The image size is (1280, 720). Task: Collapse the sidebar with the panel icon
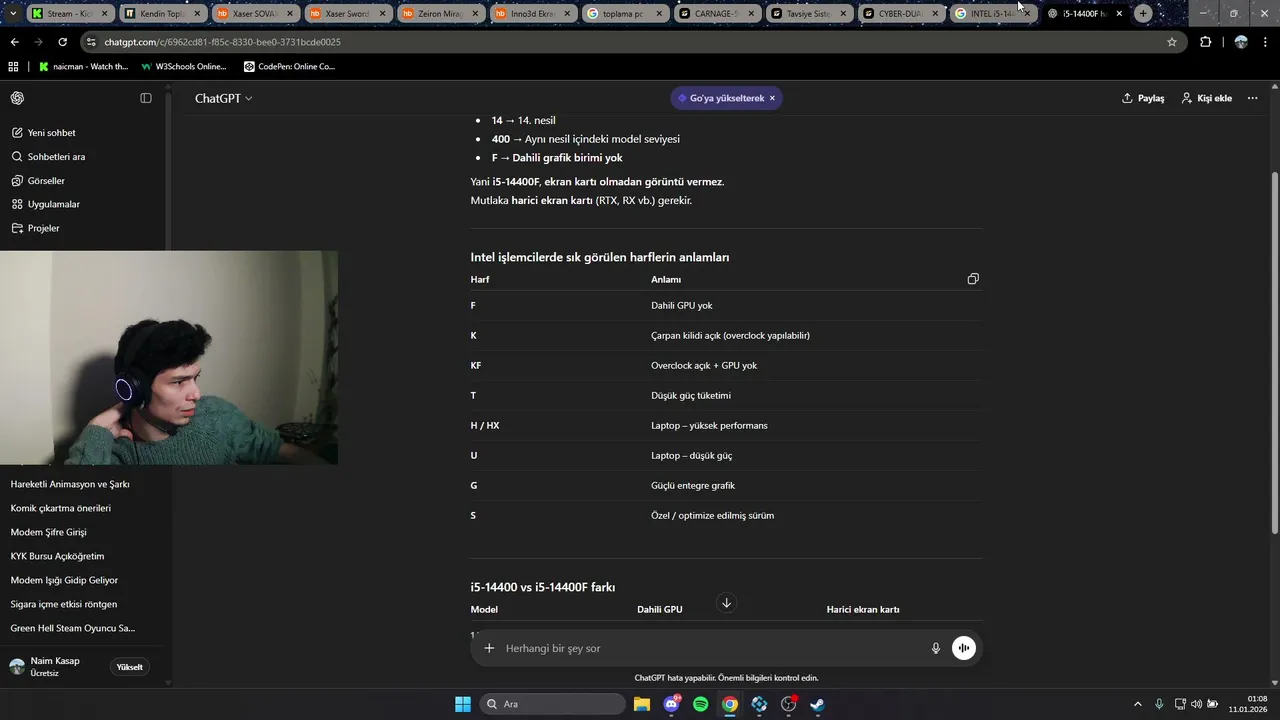[x=146, y=98]
